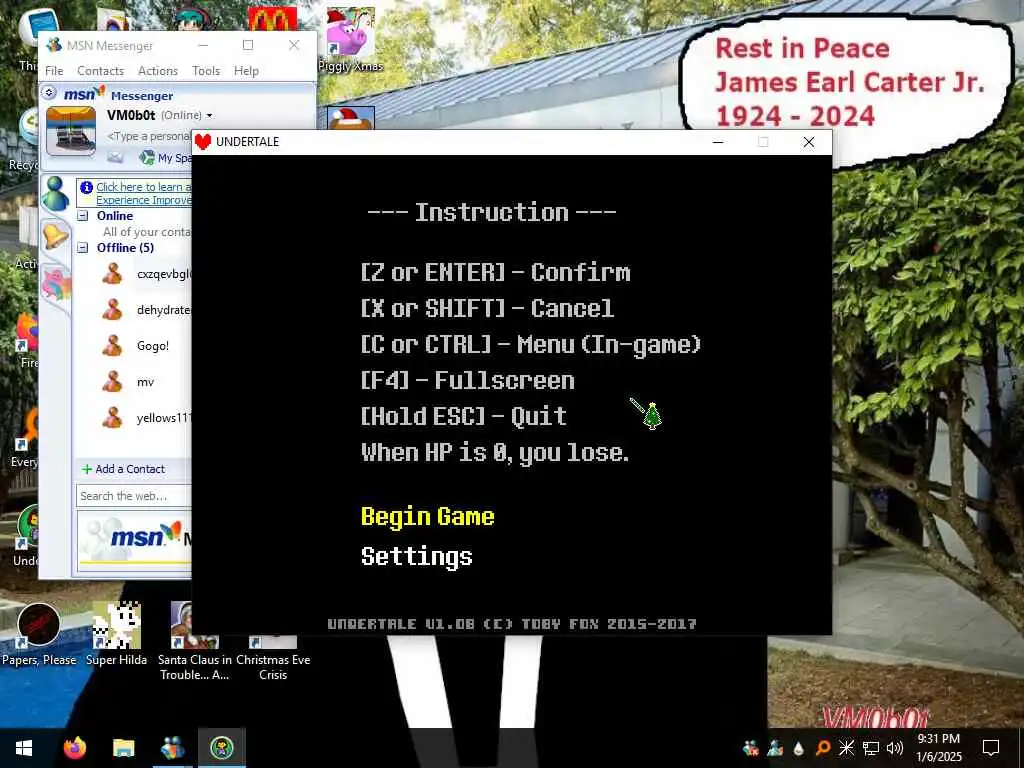Open File Explorer from the taskbar
Viewport: 1024px width, 768px height.
[x=123, y=748]
